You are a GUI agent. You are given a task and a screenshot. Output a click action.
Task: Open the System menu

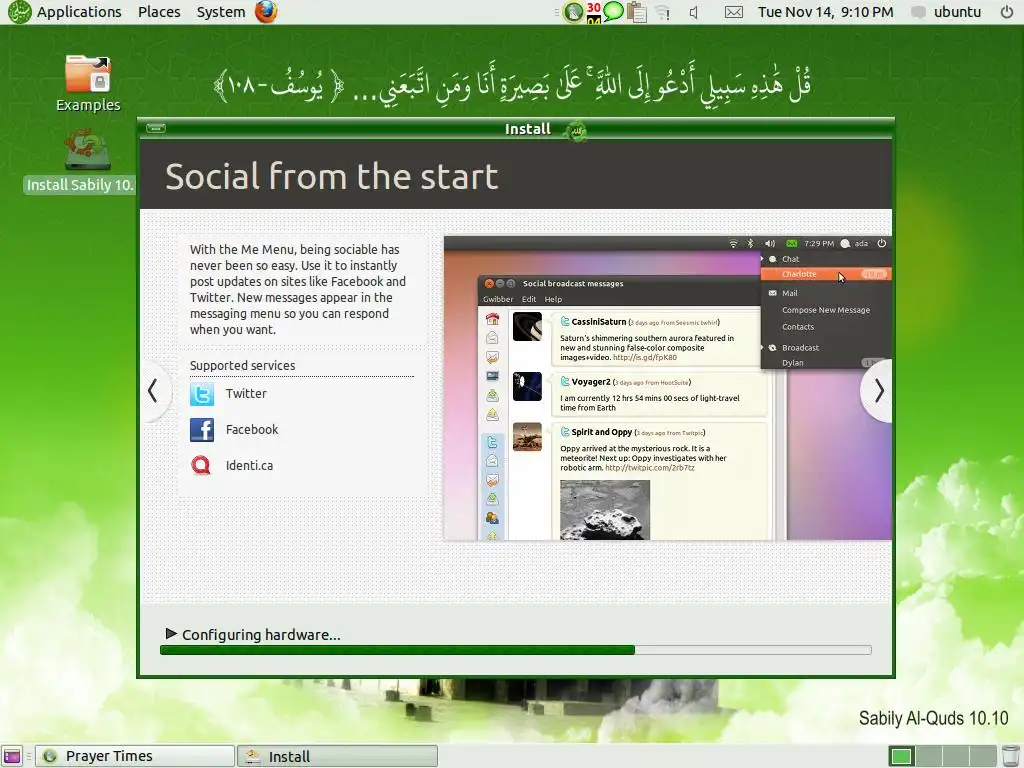pyautogui.click(x=221, y=12)
